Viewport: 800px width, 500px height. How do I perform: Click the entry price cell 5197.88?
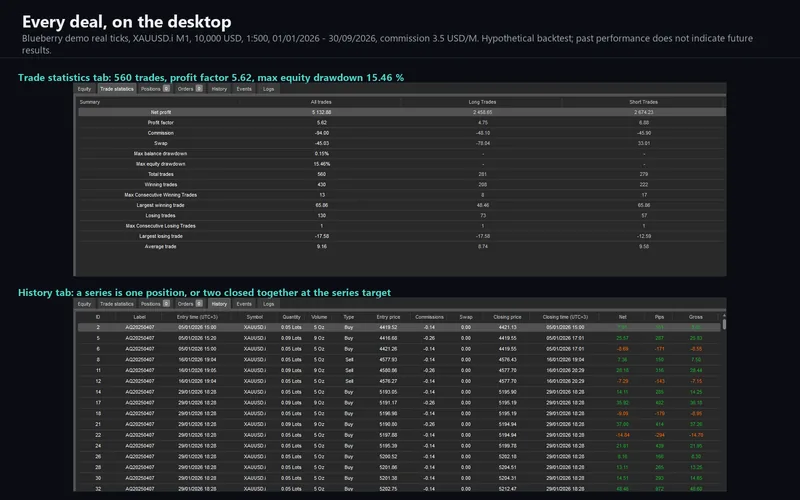[x=388, y=435]
